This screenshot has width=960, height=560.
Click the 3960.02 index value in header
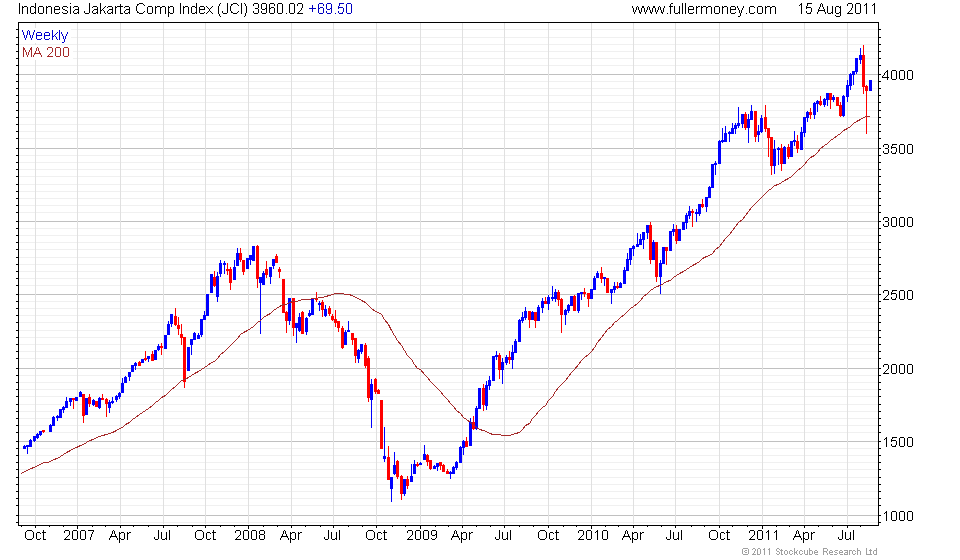[x=278, y=9]
